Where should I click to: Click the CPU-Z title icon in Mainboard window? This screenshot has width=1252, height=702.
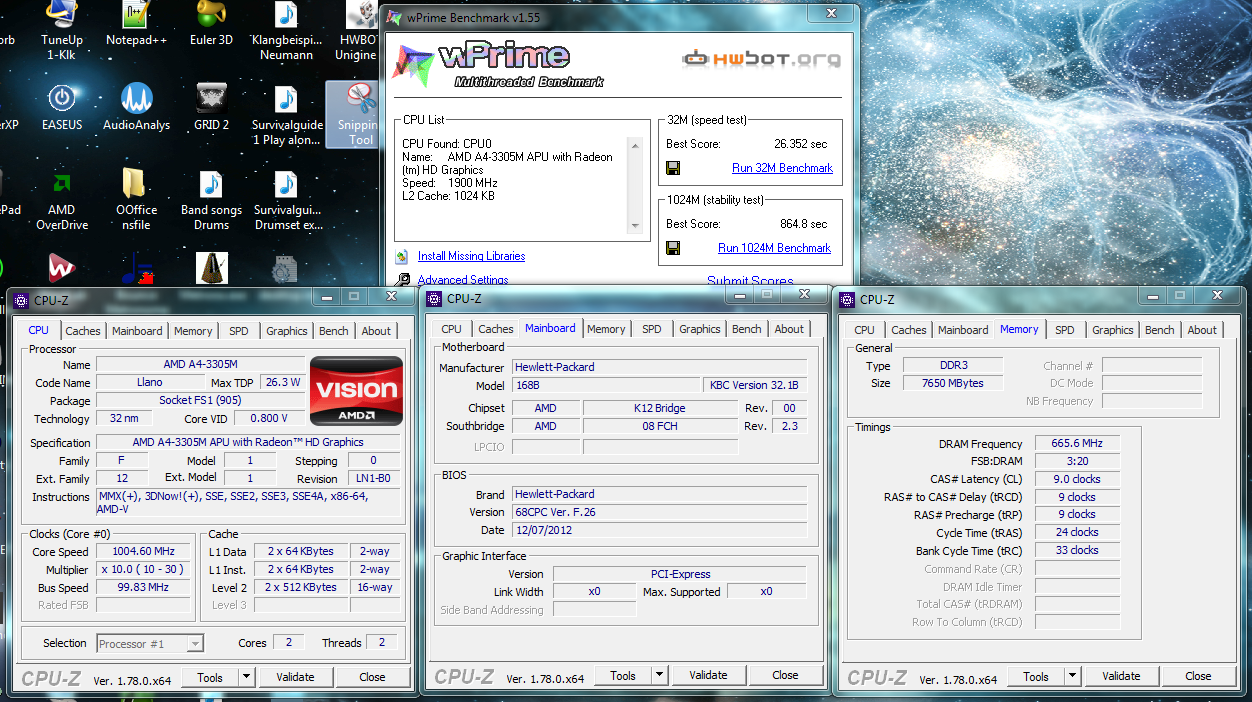pos(434,298)
